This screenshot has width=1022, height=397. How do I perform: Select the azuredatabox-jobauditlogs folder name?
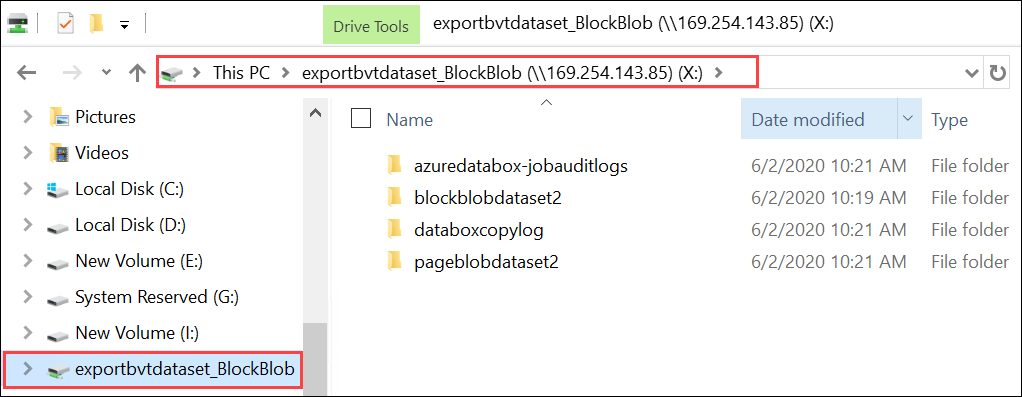[x=520, y=166]
